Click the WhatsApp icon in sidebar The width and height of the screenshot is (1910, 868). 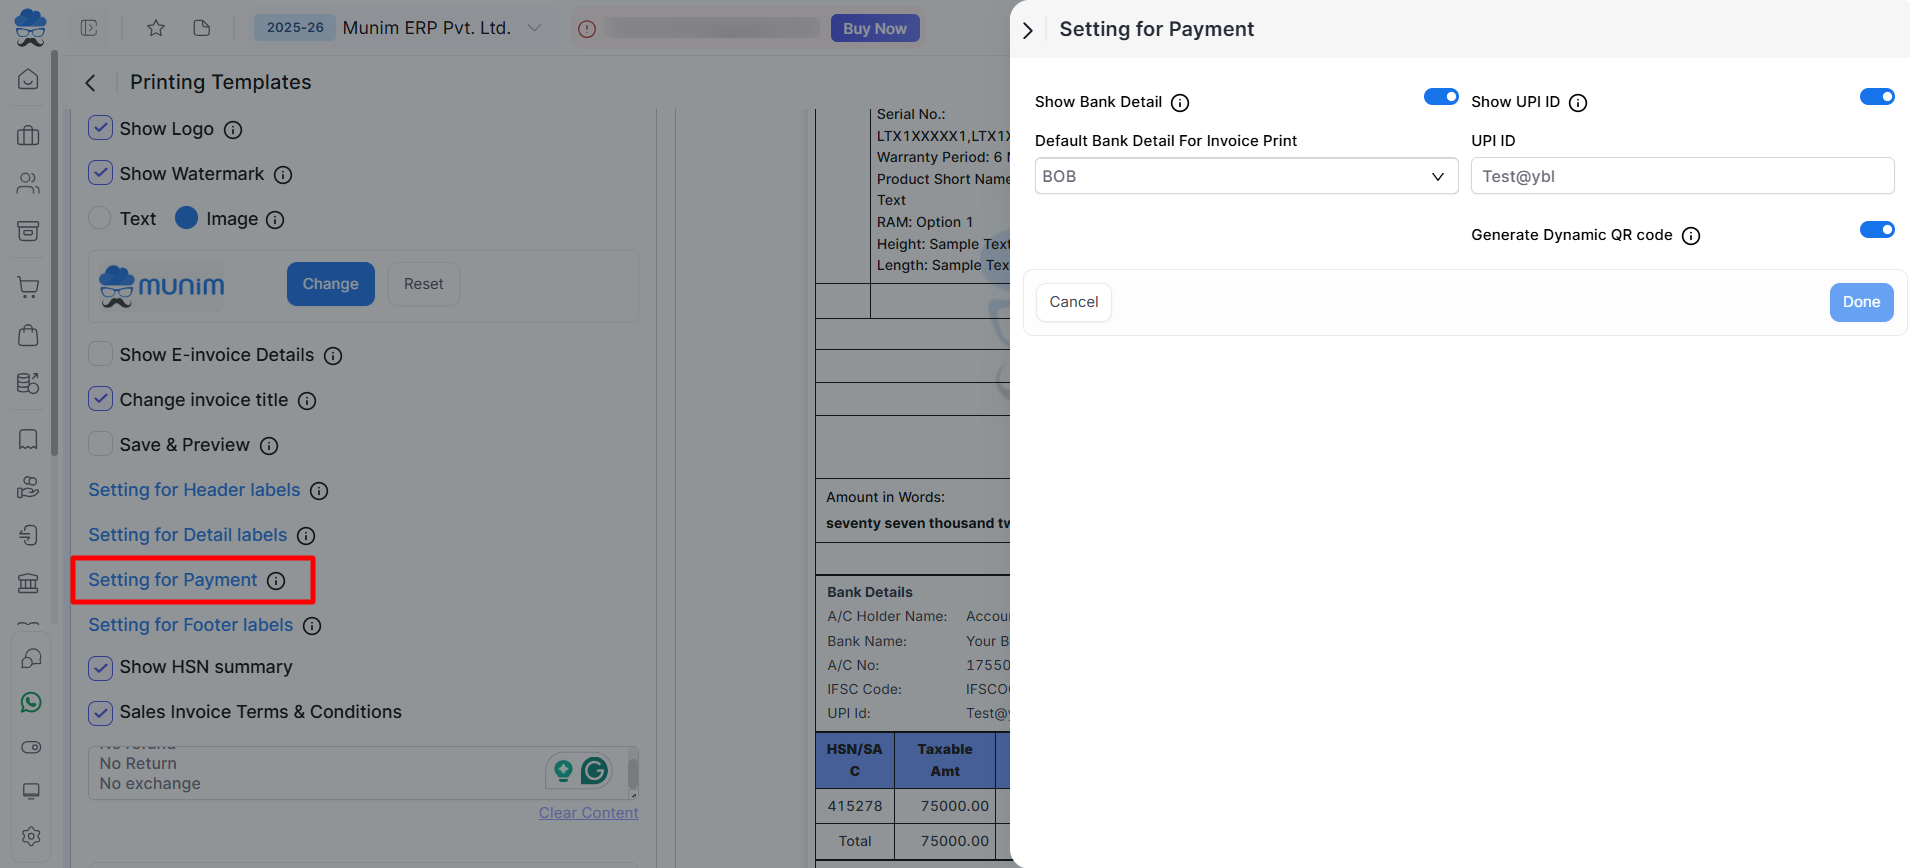31,703
